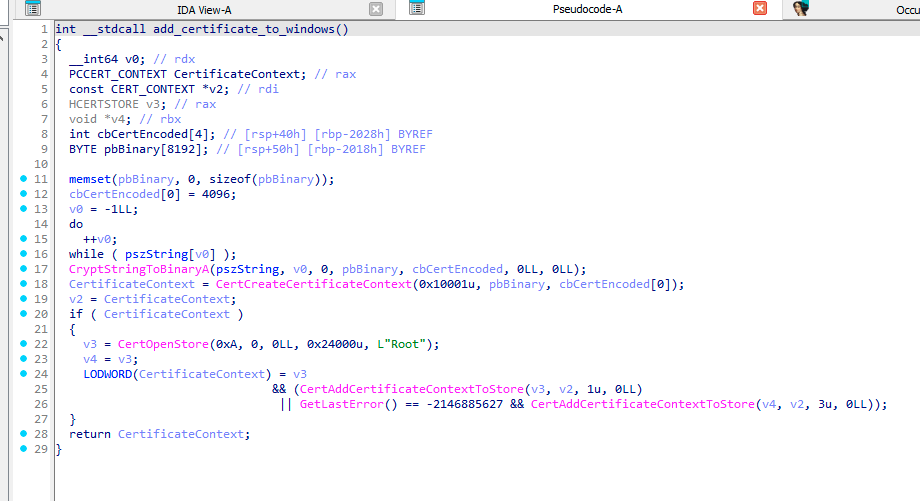Toggle breakpoint dot on line 15

[23, 238]
